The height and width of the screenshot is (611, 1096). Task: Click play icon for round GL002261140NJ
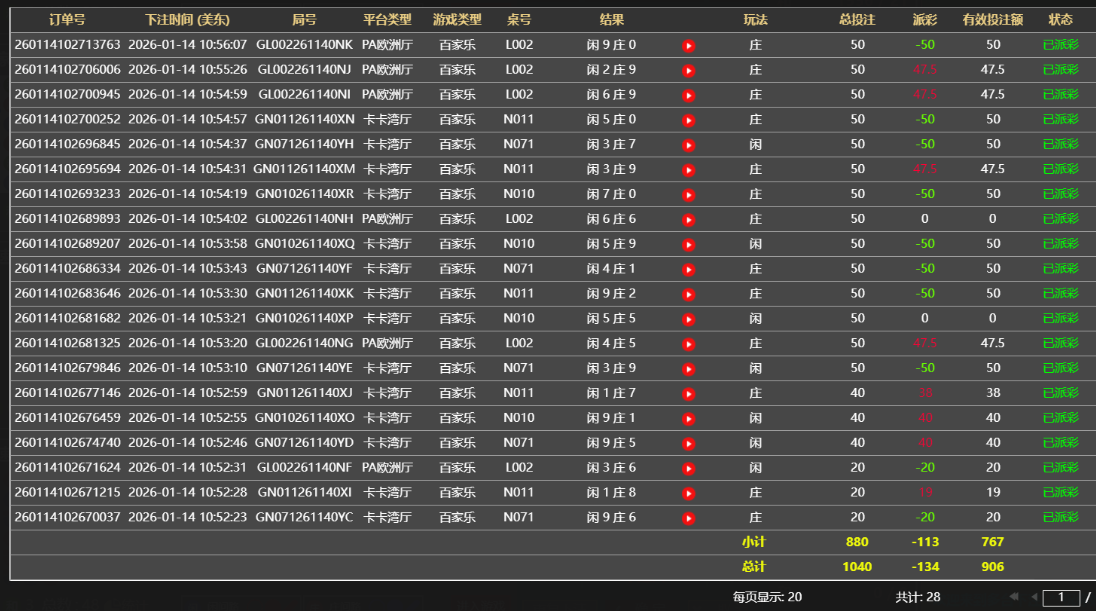(x=688, y=70)
